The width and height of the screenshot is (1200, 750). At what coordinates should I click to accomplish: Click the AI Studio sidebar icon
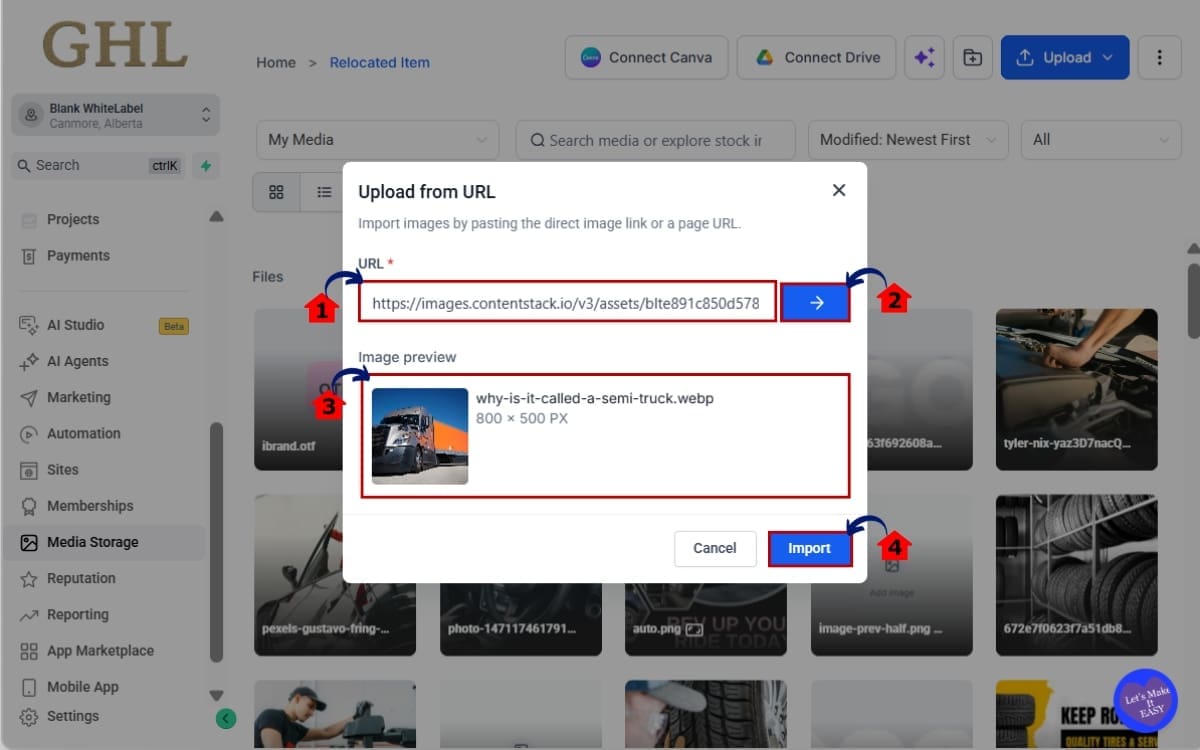pos(29,325)
